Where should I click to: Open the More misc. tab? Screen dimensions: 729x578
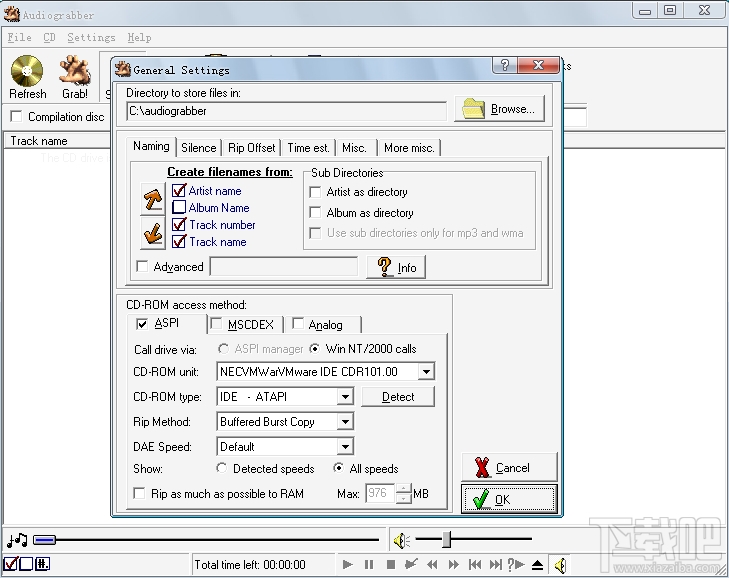[409, 148]
